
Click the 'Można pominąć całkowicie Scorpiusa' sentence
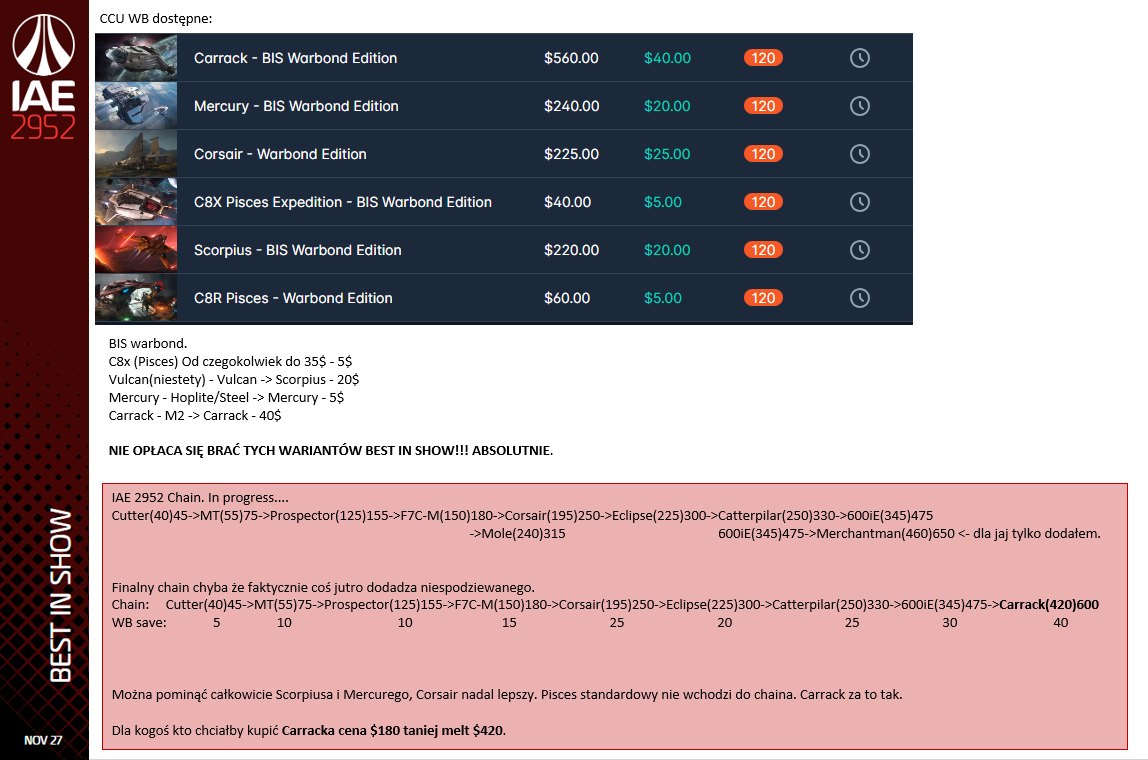[507, 694]
